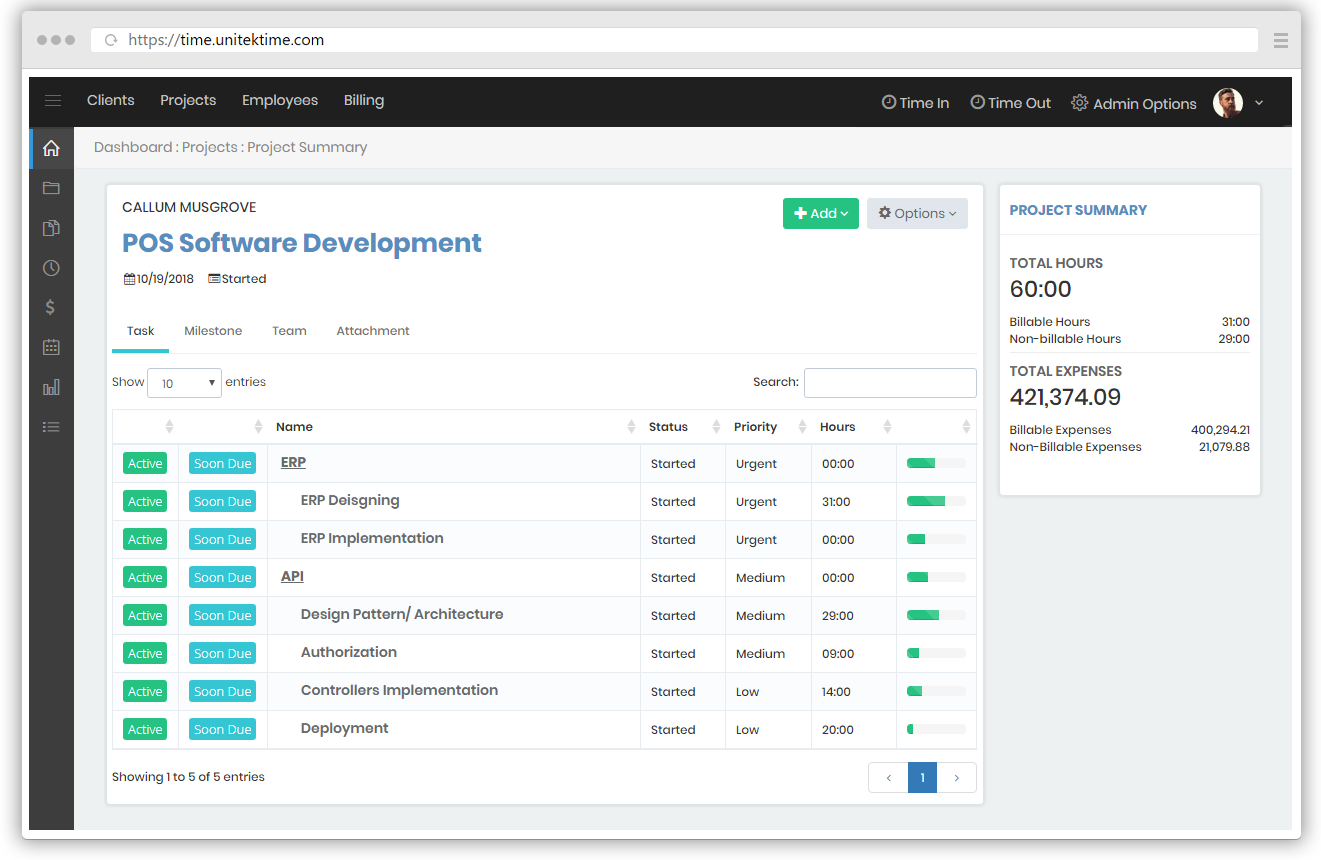Open the ERP task link
Viewport: 1321px width, 860px height.
tap(293, 463)
